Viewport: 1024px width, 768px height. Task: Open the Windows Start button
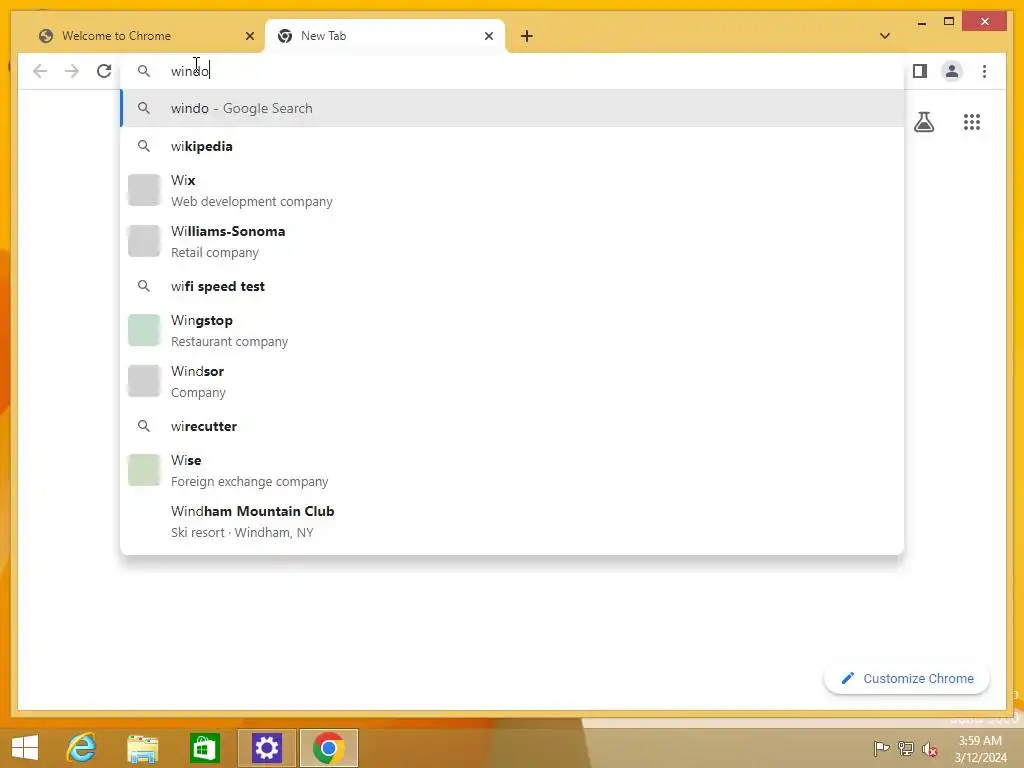(x=25, y=748)
